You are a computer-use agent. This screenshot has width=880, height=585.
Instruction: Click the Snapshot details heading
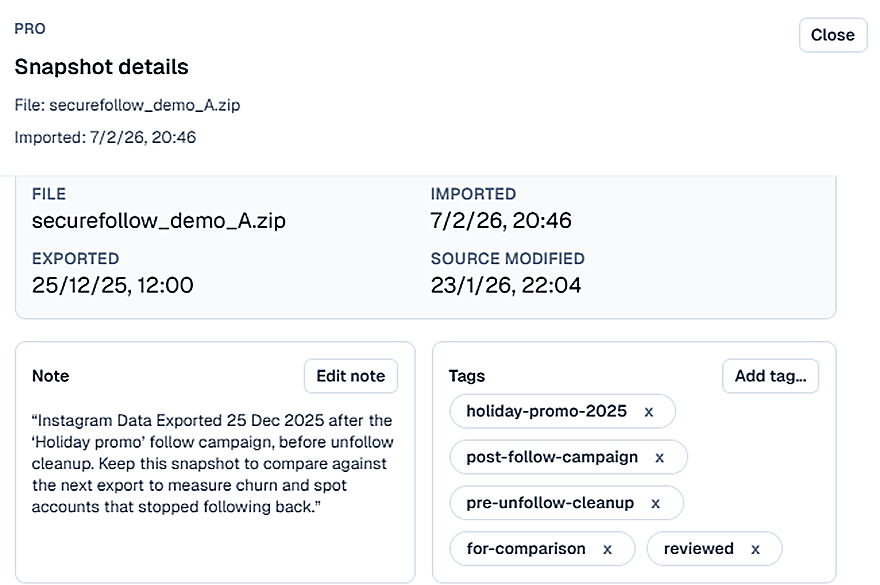[x=101, y=67]
